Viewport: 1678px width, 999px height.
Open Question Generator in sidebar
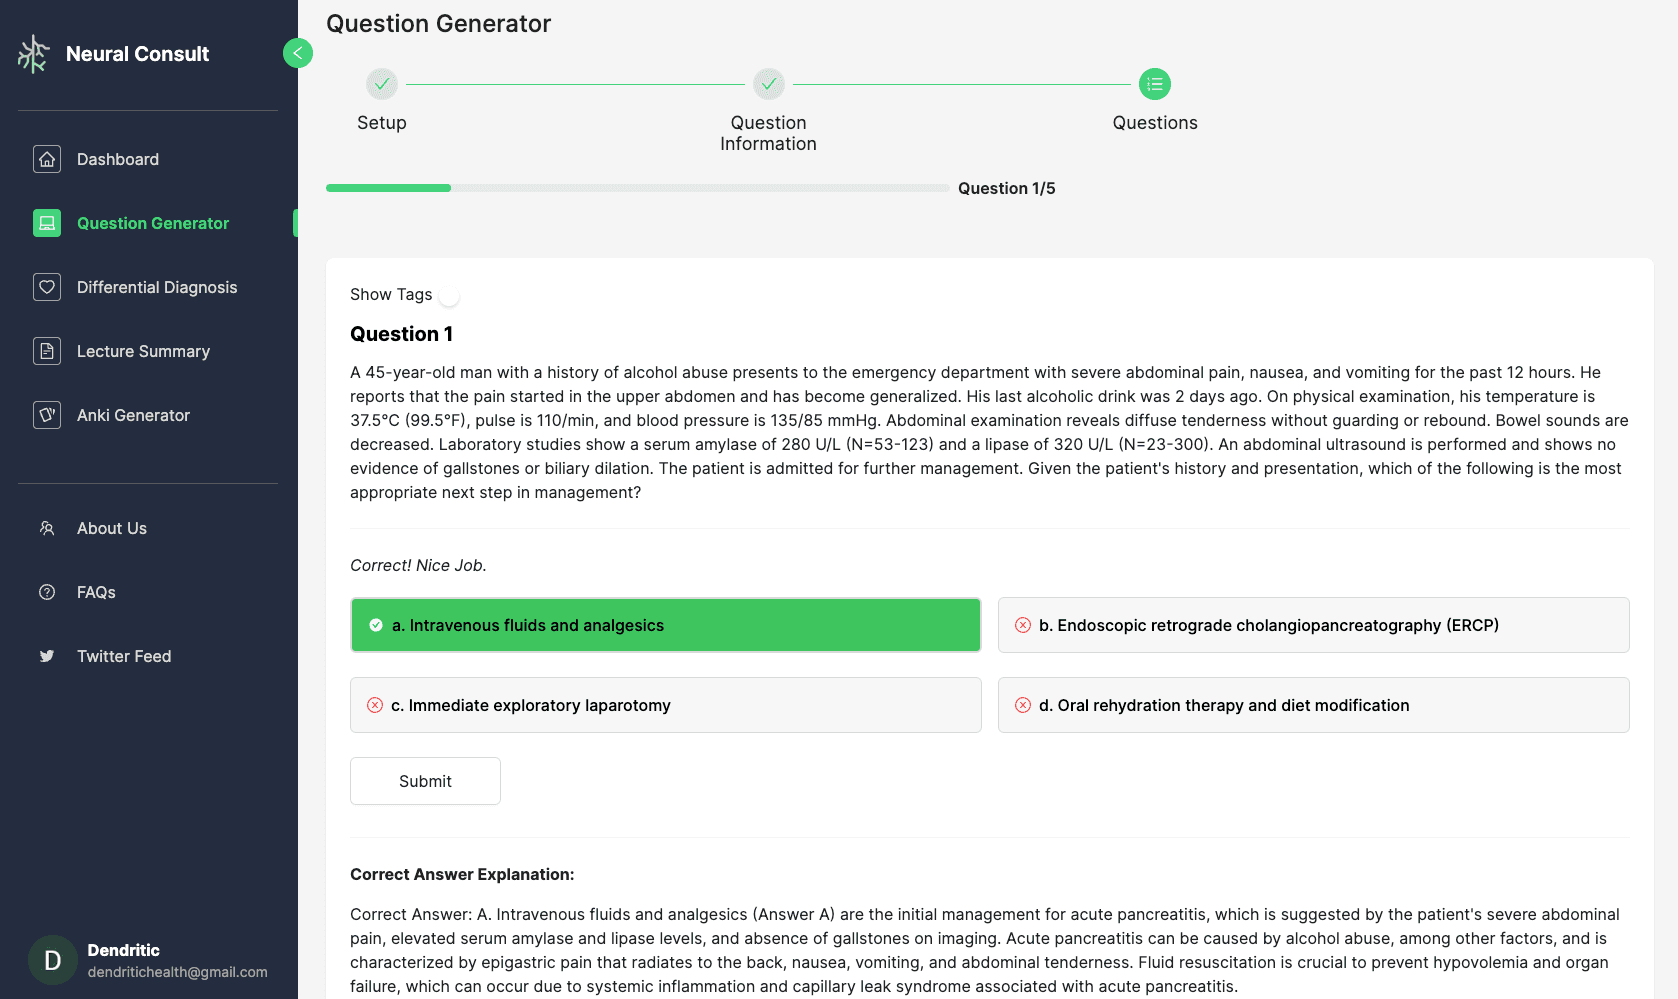(153, 223)
